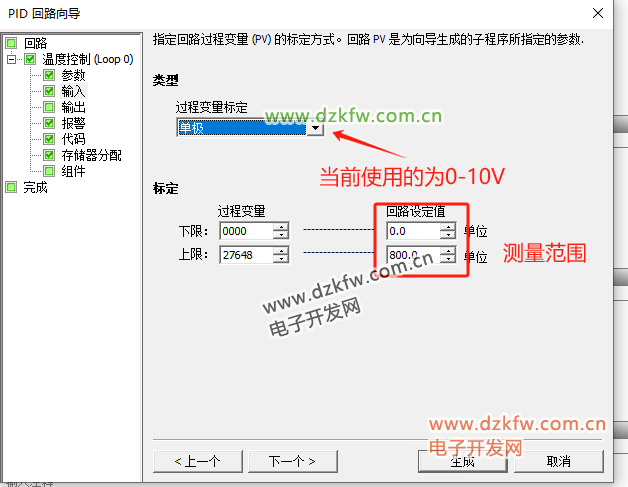
Task: Toggle the 参数 checkbox in the tree
Action: (x=49, y=75)
